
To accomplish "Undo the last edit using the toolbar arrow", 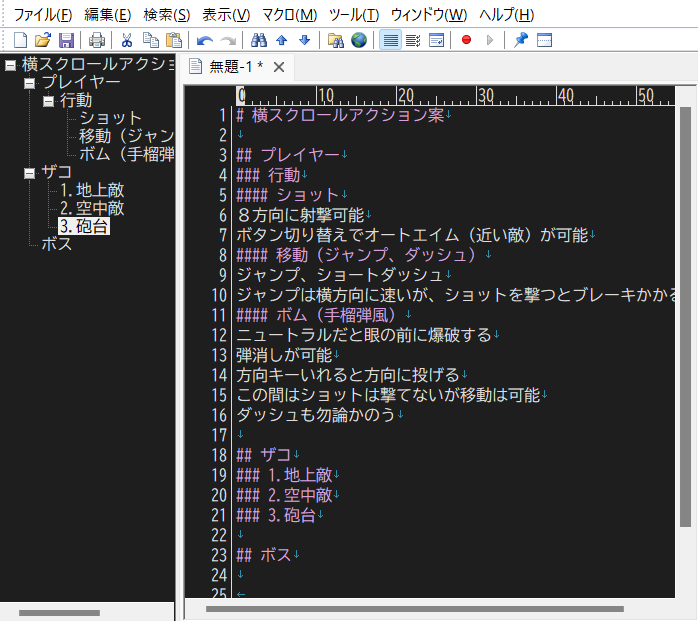I will 205,40.
